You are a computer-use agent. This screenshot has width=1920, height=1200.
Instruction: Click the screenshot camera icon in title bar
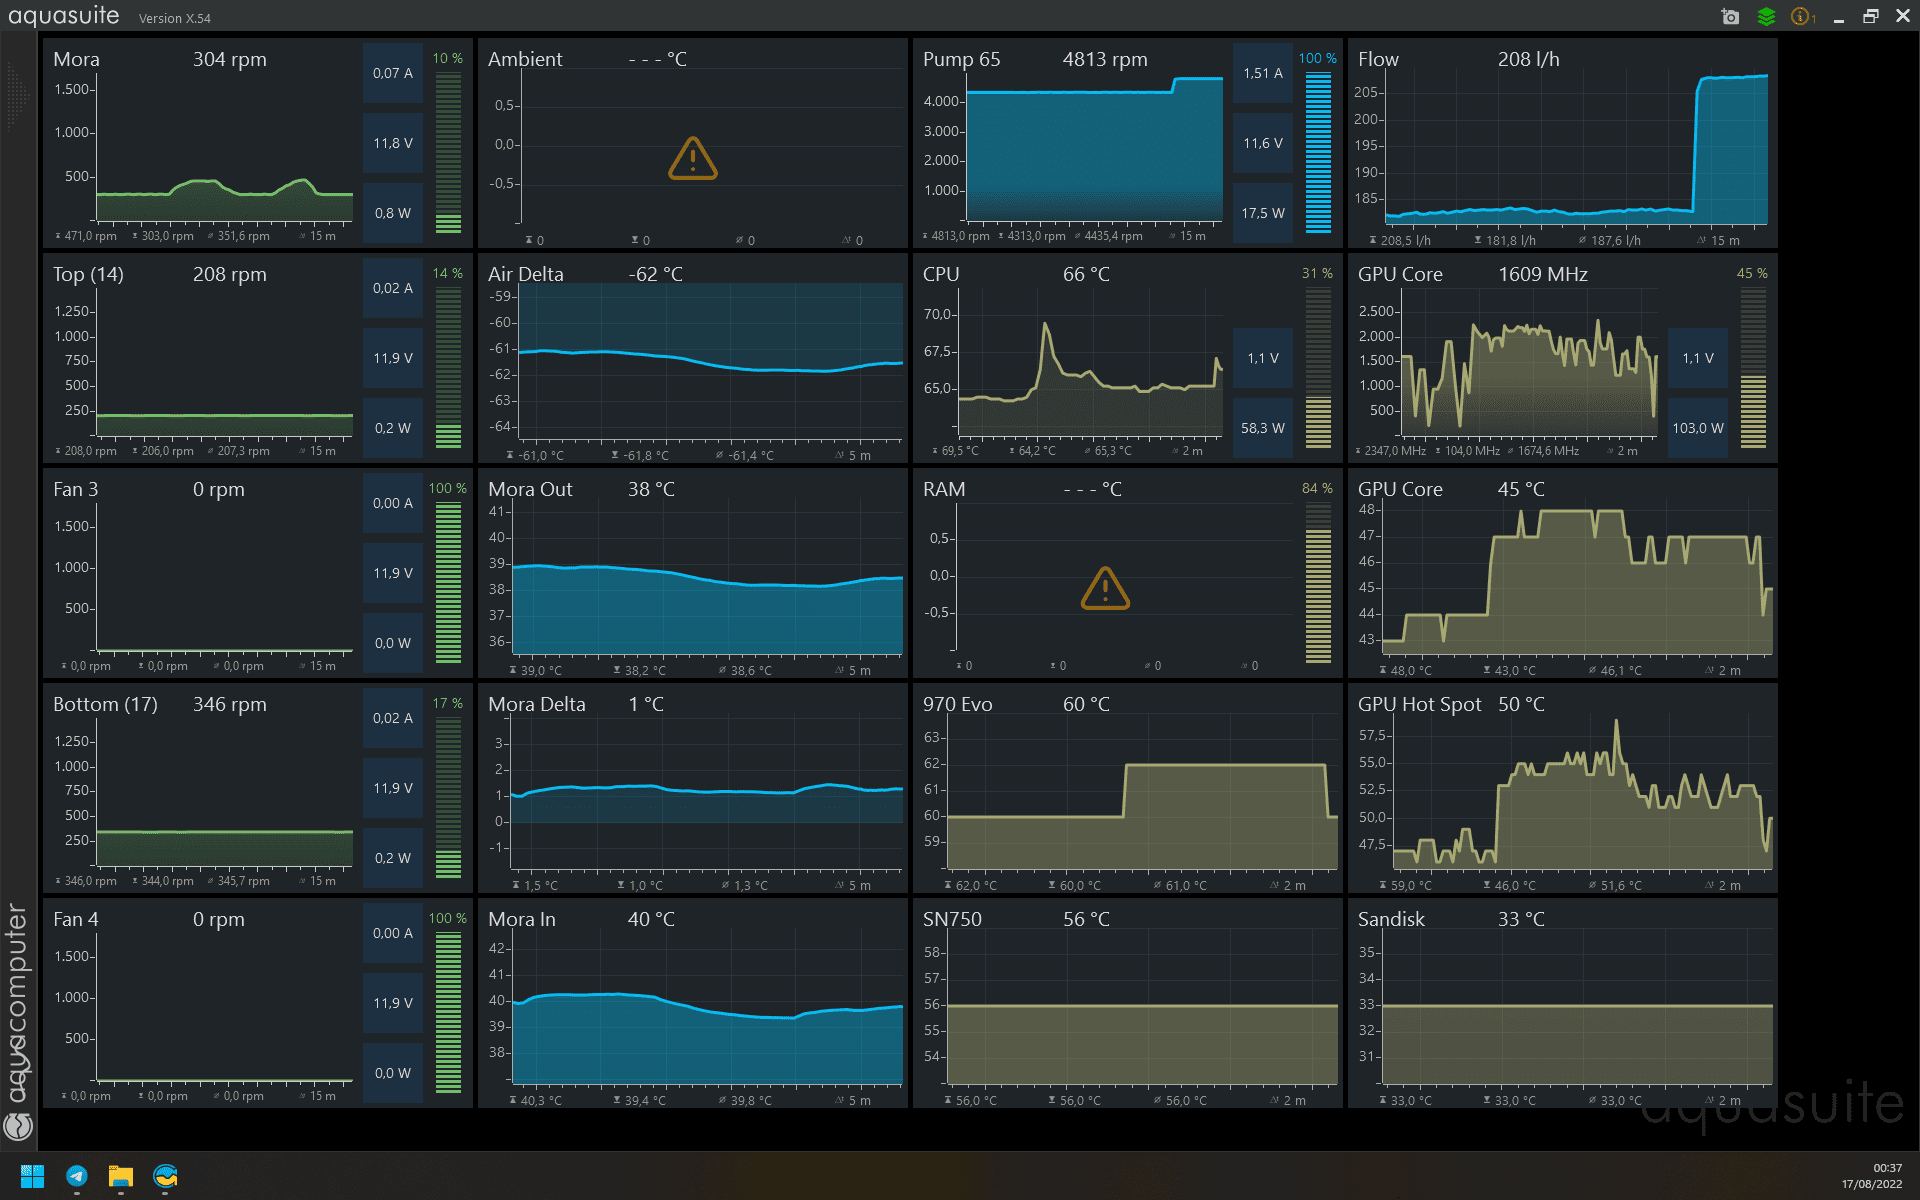pos(1730,16)
